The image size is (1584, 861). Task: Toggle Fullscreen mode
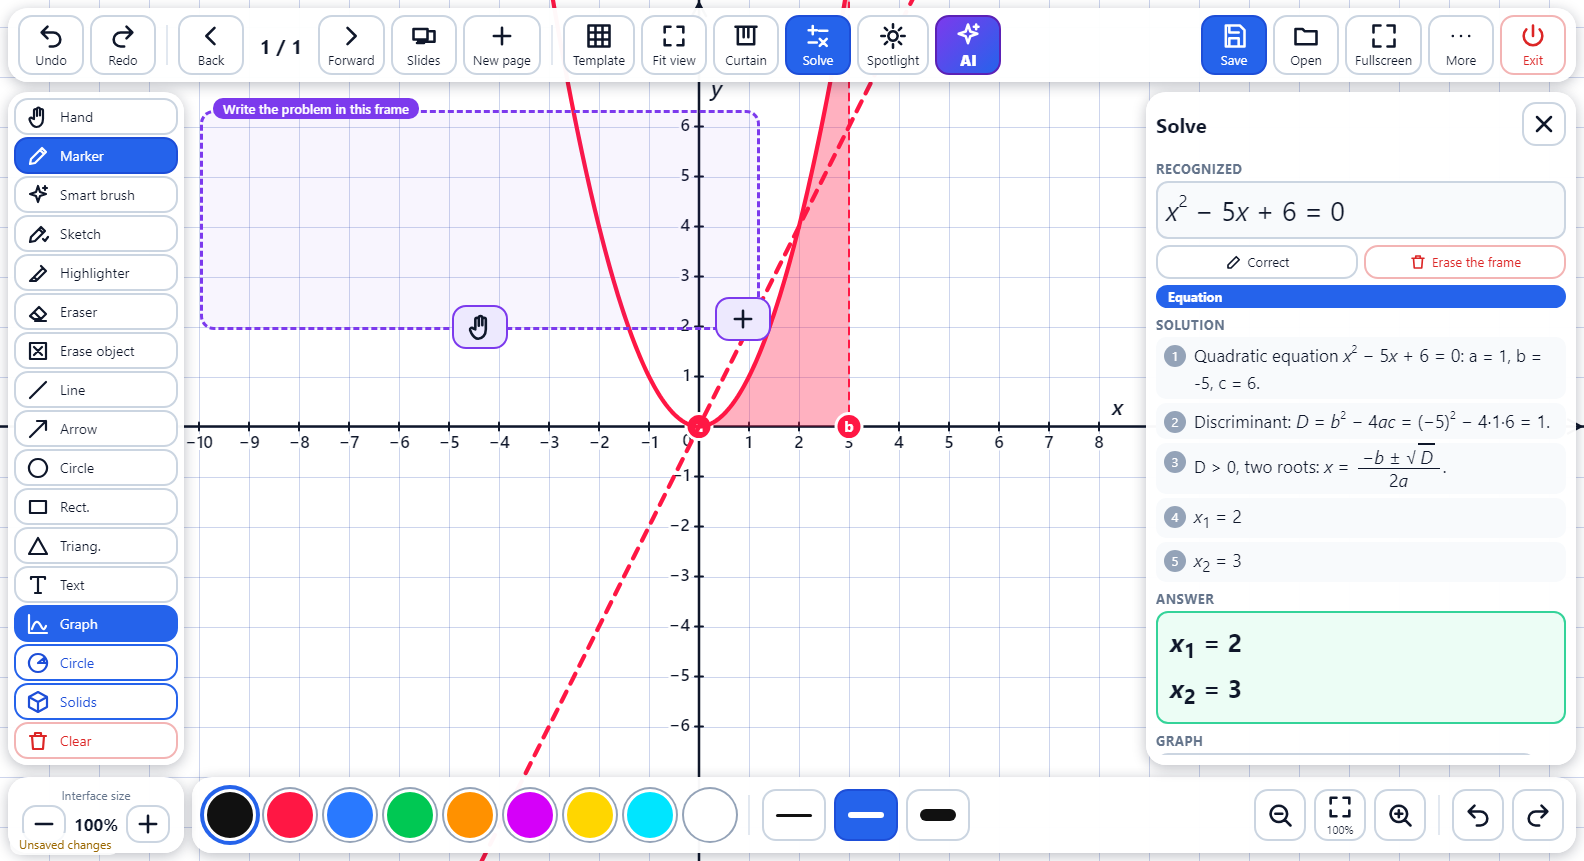point(1384,45)
